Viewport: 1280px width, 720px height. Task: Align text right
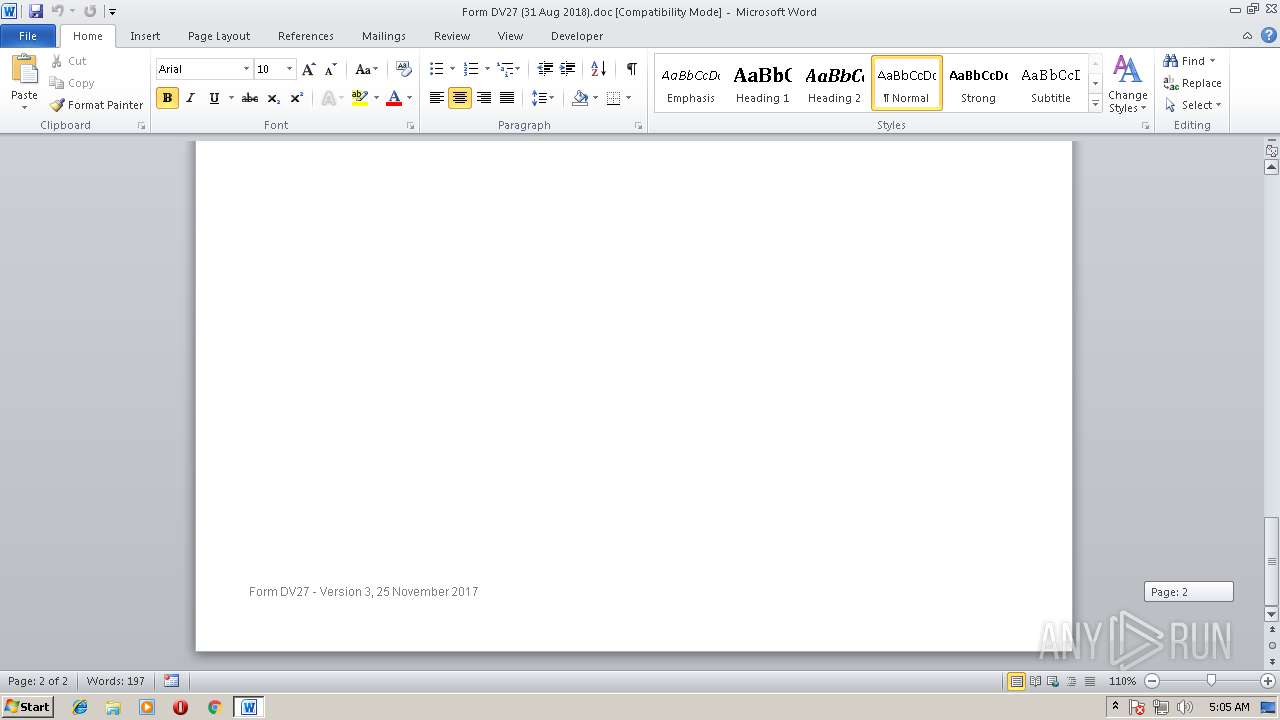[x=484, y=98]
